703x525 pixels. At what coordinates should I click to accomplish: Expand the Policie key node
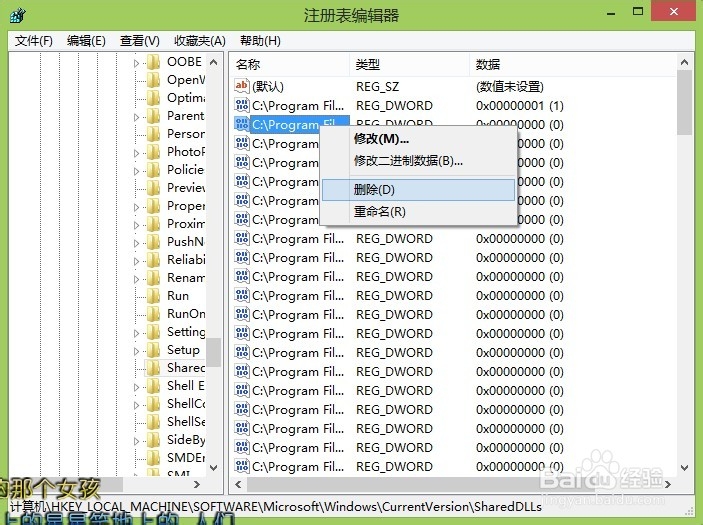coord(136,171)
